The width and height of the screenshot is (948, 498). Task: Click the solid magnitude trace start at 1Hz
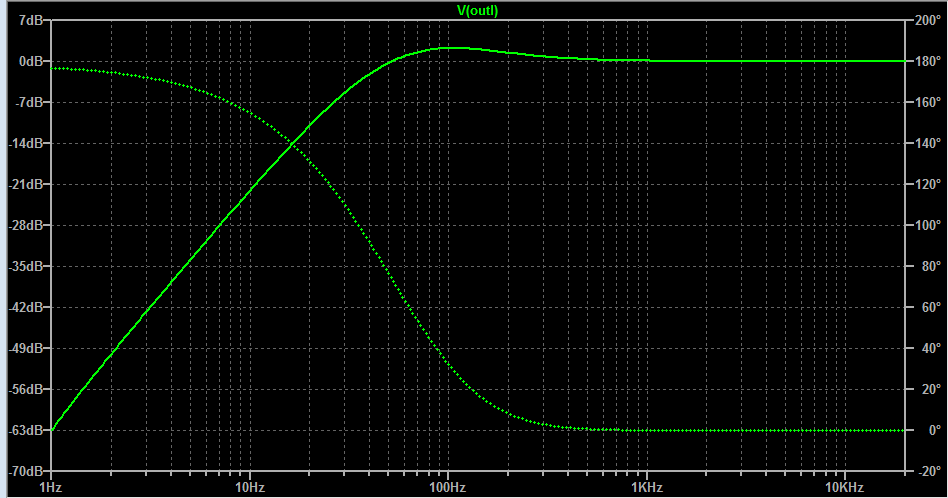[x=52, y=430]
